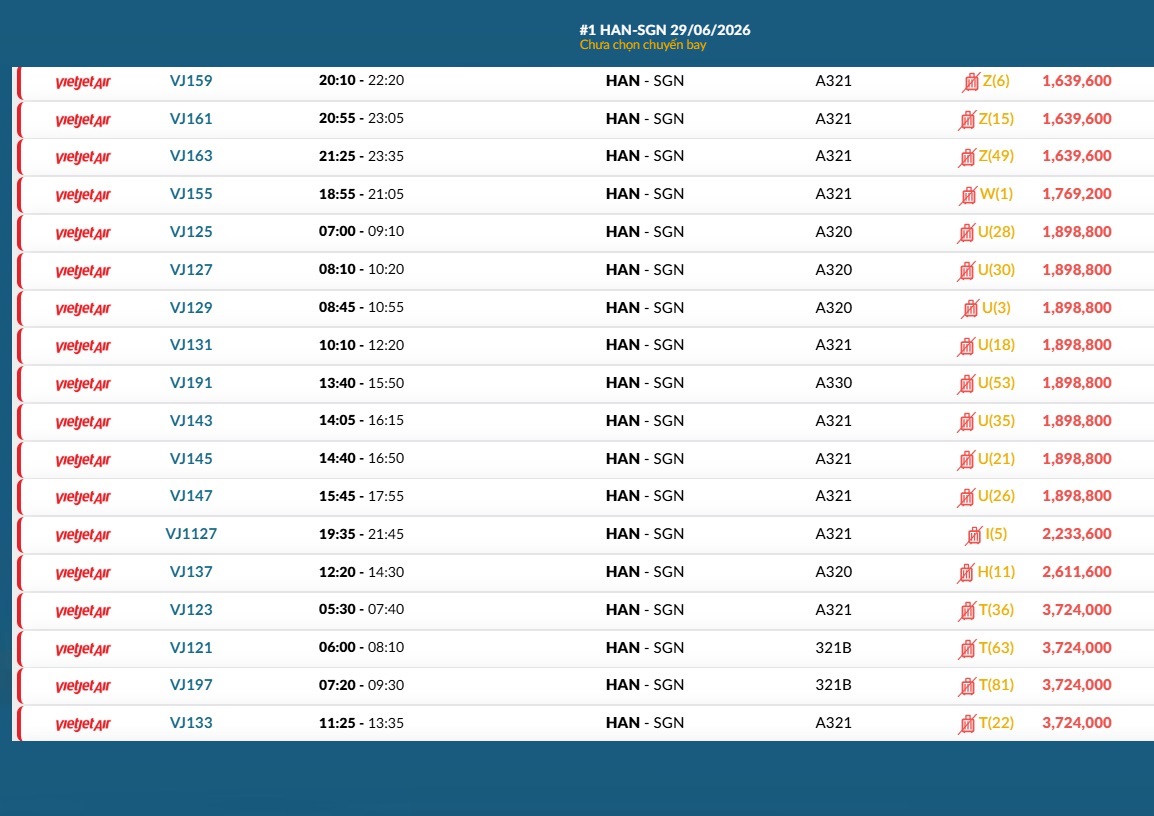Select the fare class T(63) on the VJ121 row
Image resolution: width=1154 pixels, height=816 pixels.
point(996,648)
